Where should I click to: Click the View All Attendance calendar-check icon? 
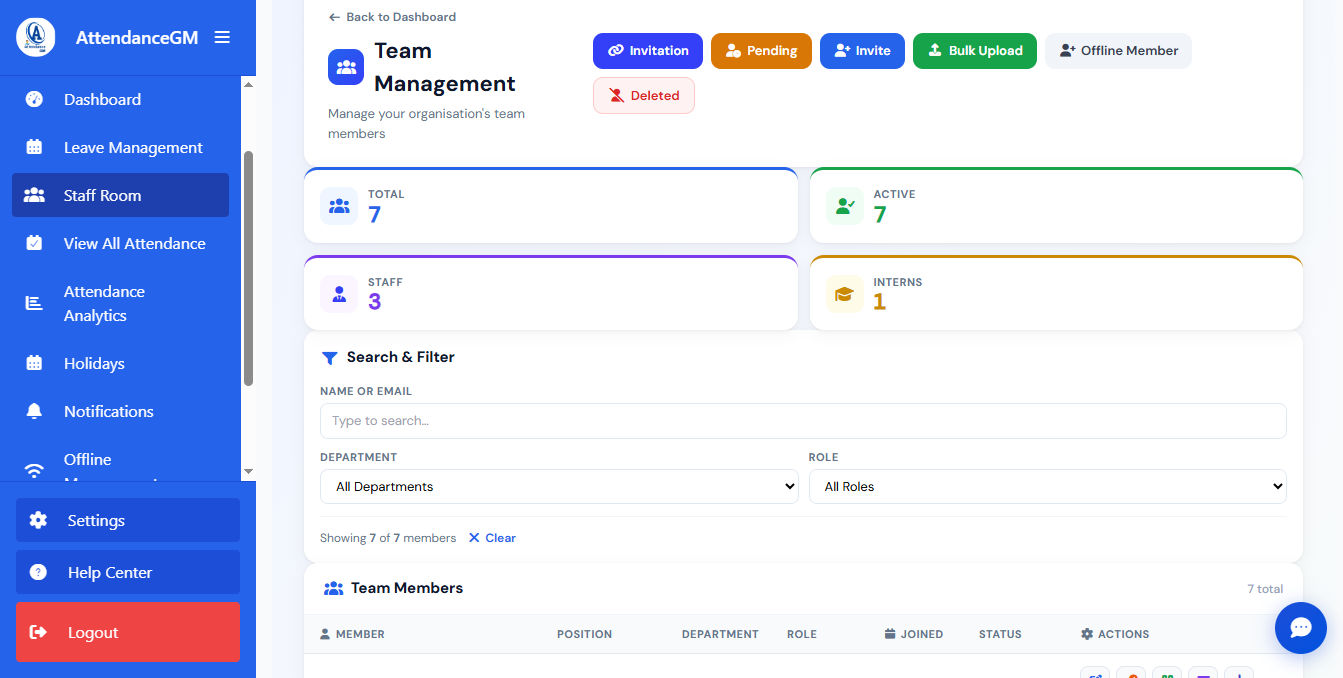point(34,243)
